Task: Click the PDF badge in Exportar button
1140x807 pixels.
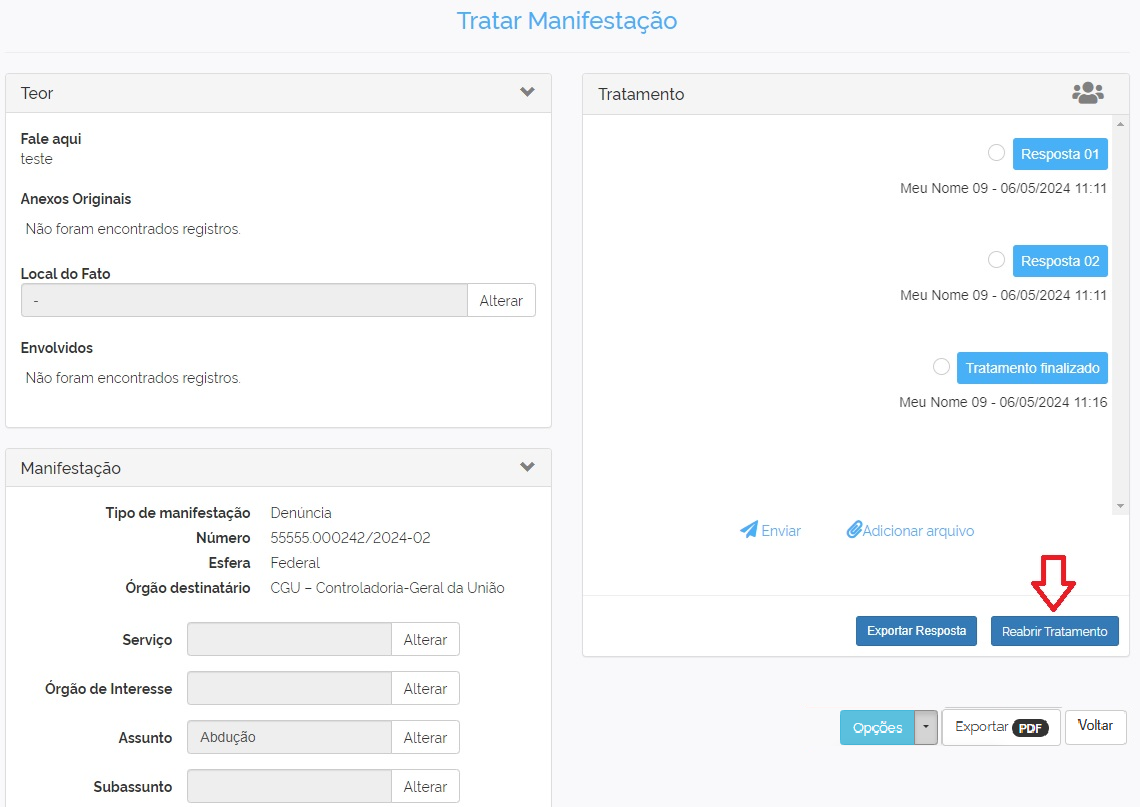Action: pos(1030,728)
